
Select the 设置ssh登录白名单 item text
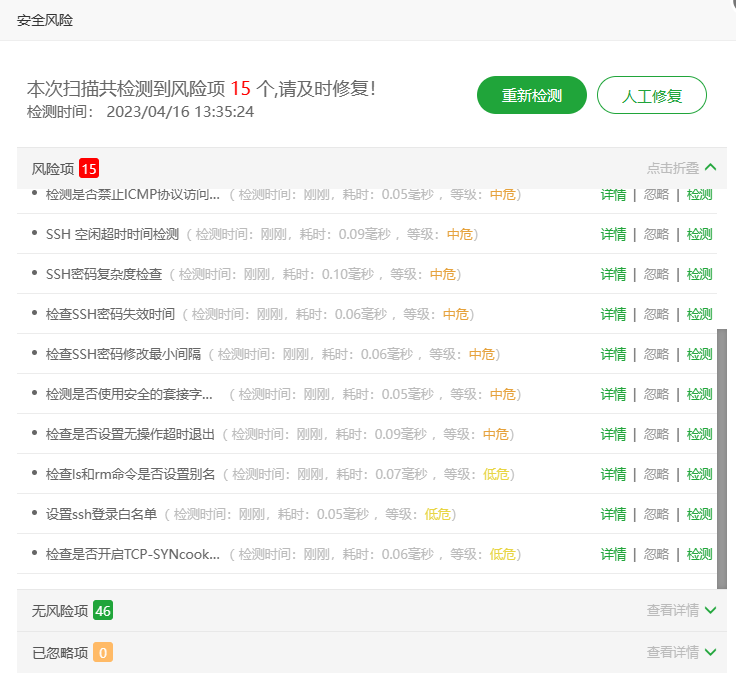(101, 514)
